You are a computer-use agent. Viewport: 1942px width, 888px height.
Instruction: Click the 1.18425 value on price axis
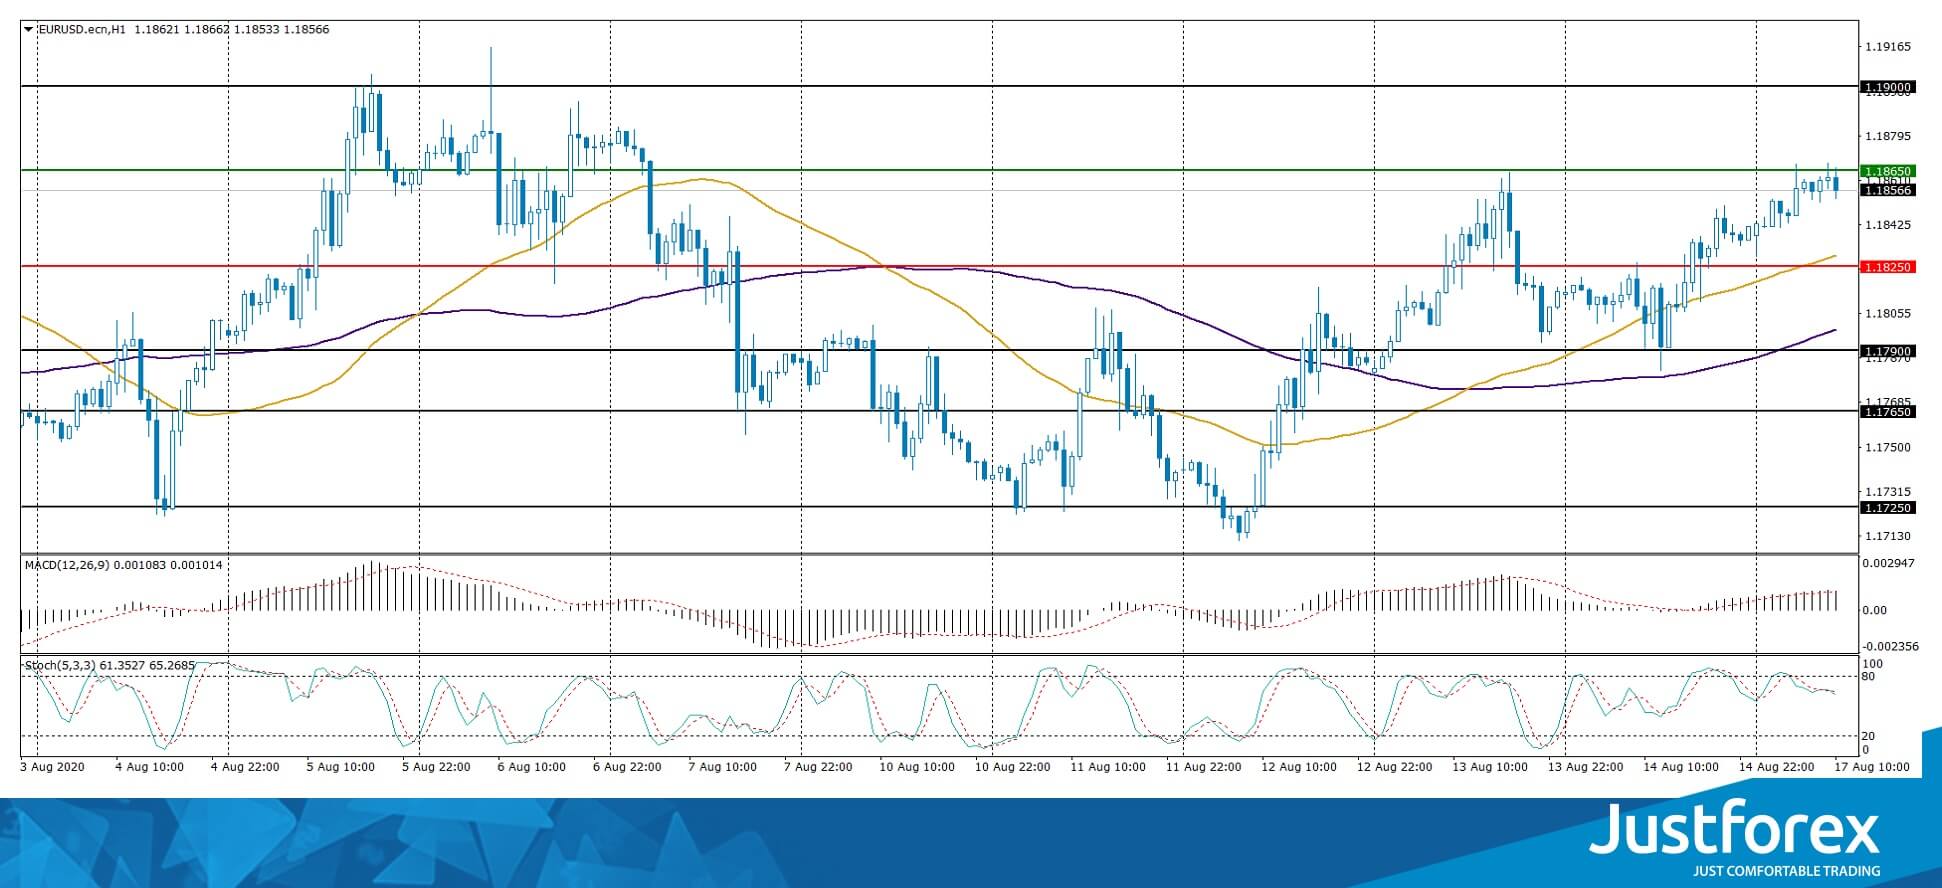coord(1888,225)
